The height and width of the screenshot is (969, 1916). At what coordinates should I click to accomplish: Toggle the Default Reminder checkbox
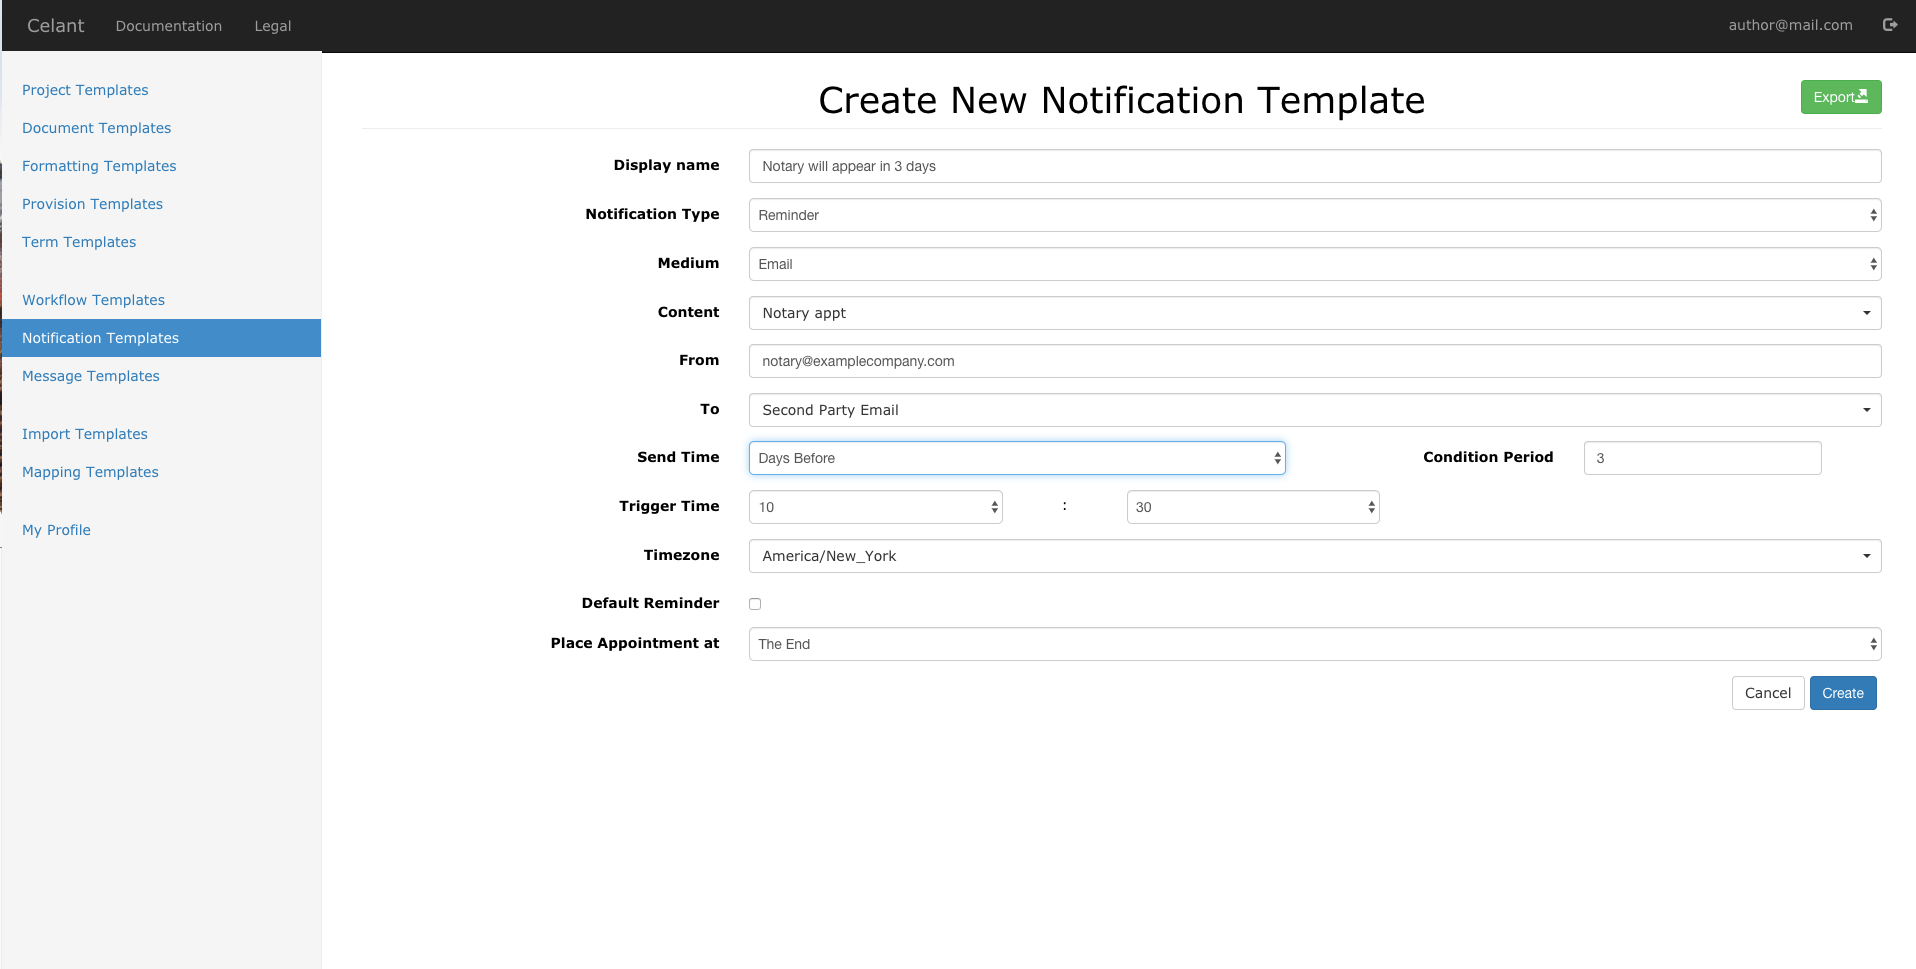coord(755,604)
